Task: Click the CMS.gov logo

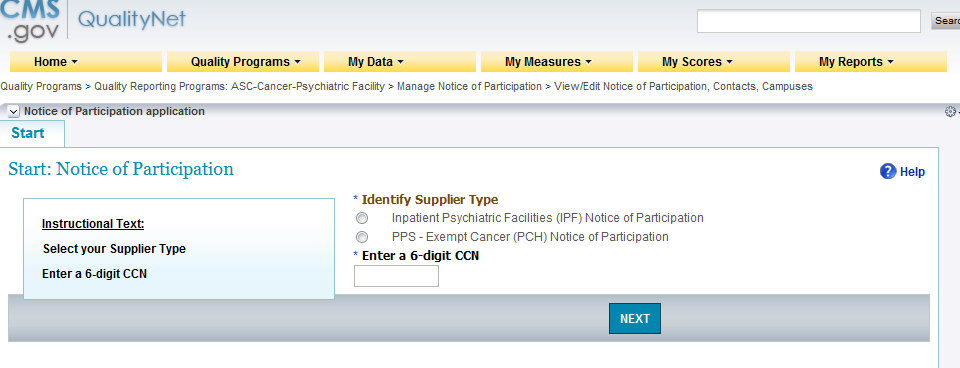Action: tap(31, 21)
